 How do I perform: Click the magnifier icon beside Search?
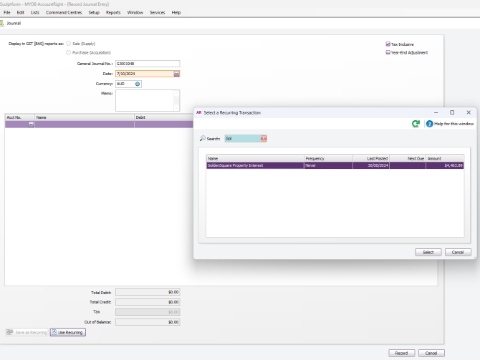tap(202, 138)
